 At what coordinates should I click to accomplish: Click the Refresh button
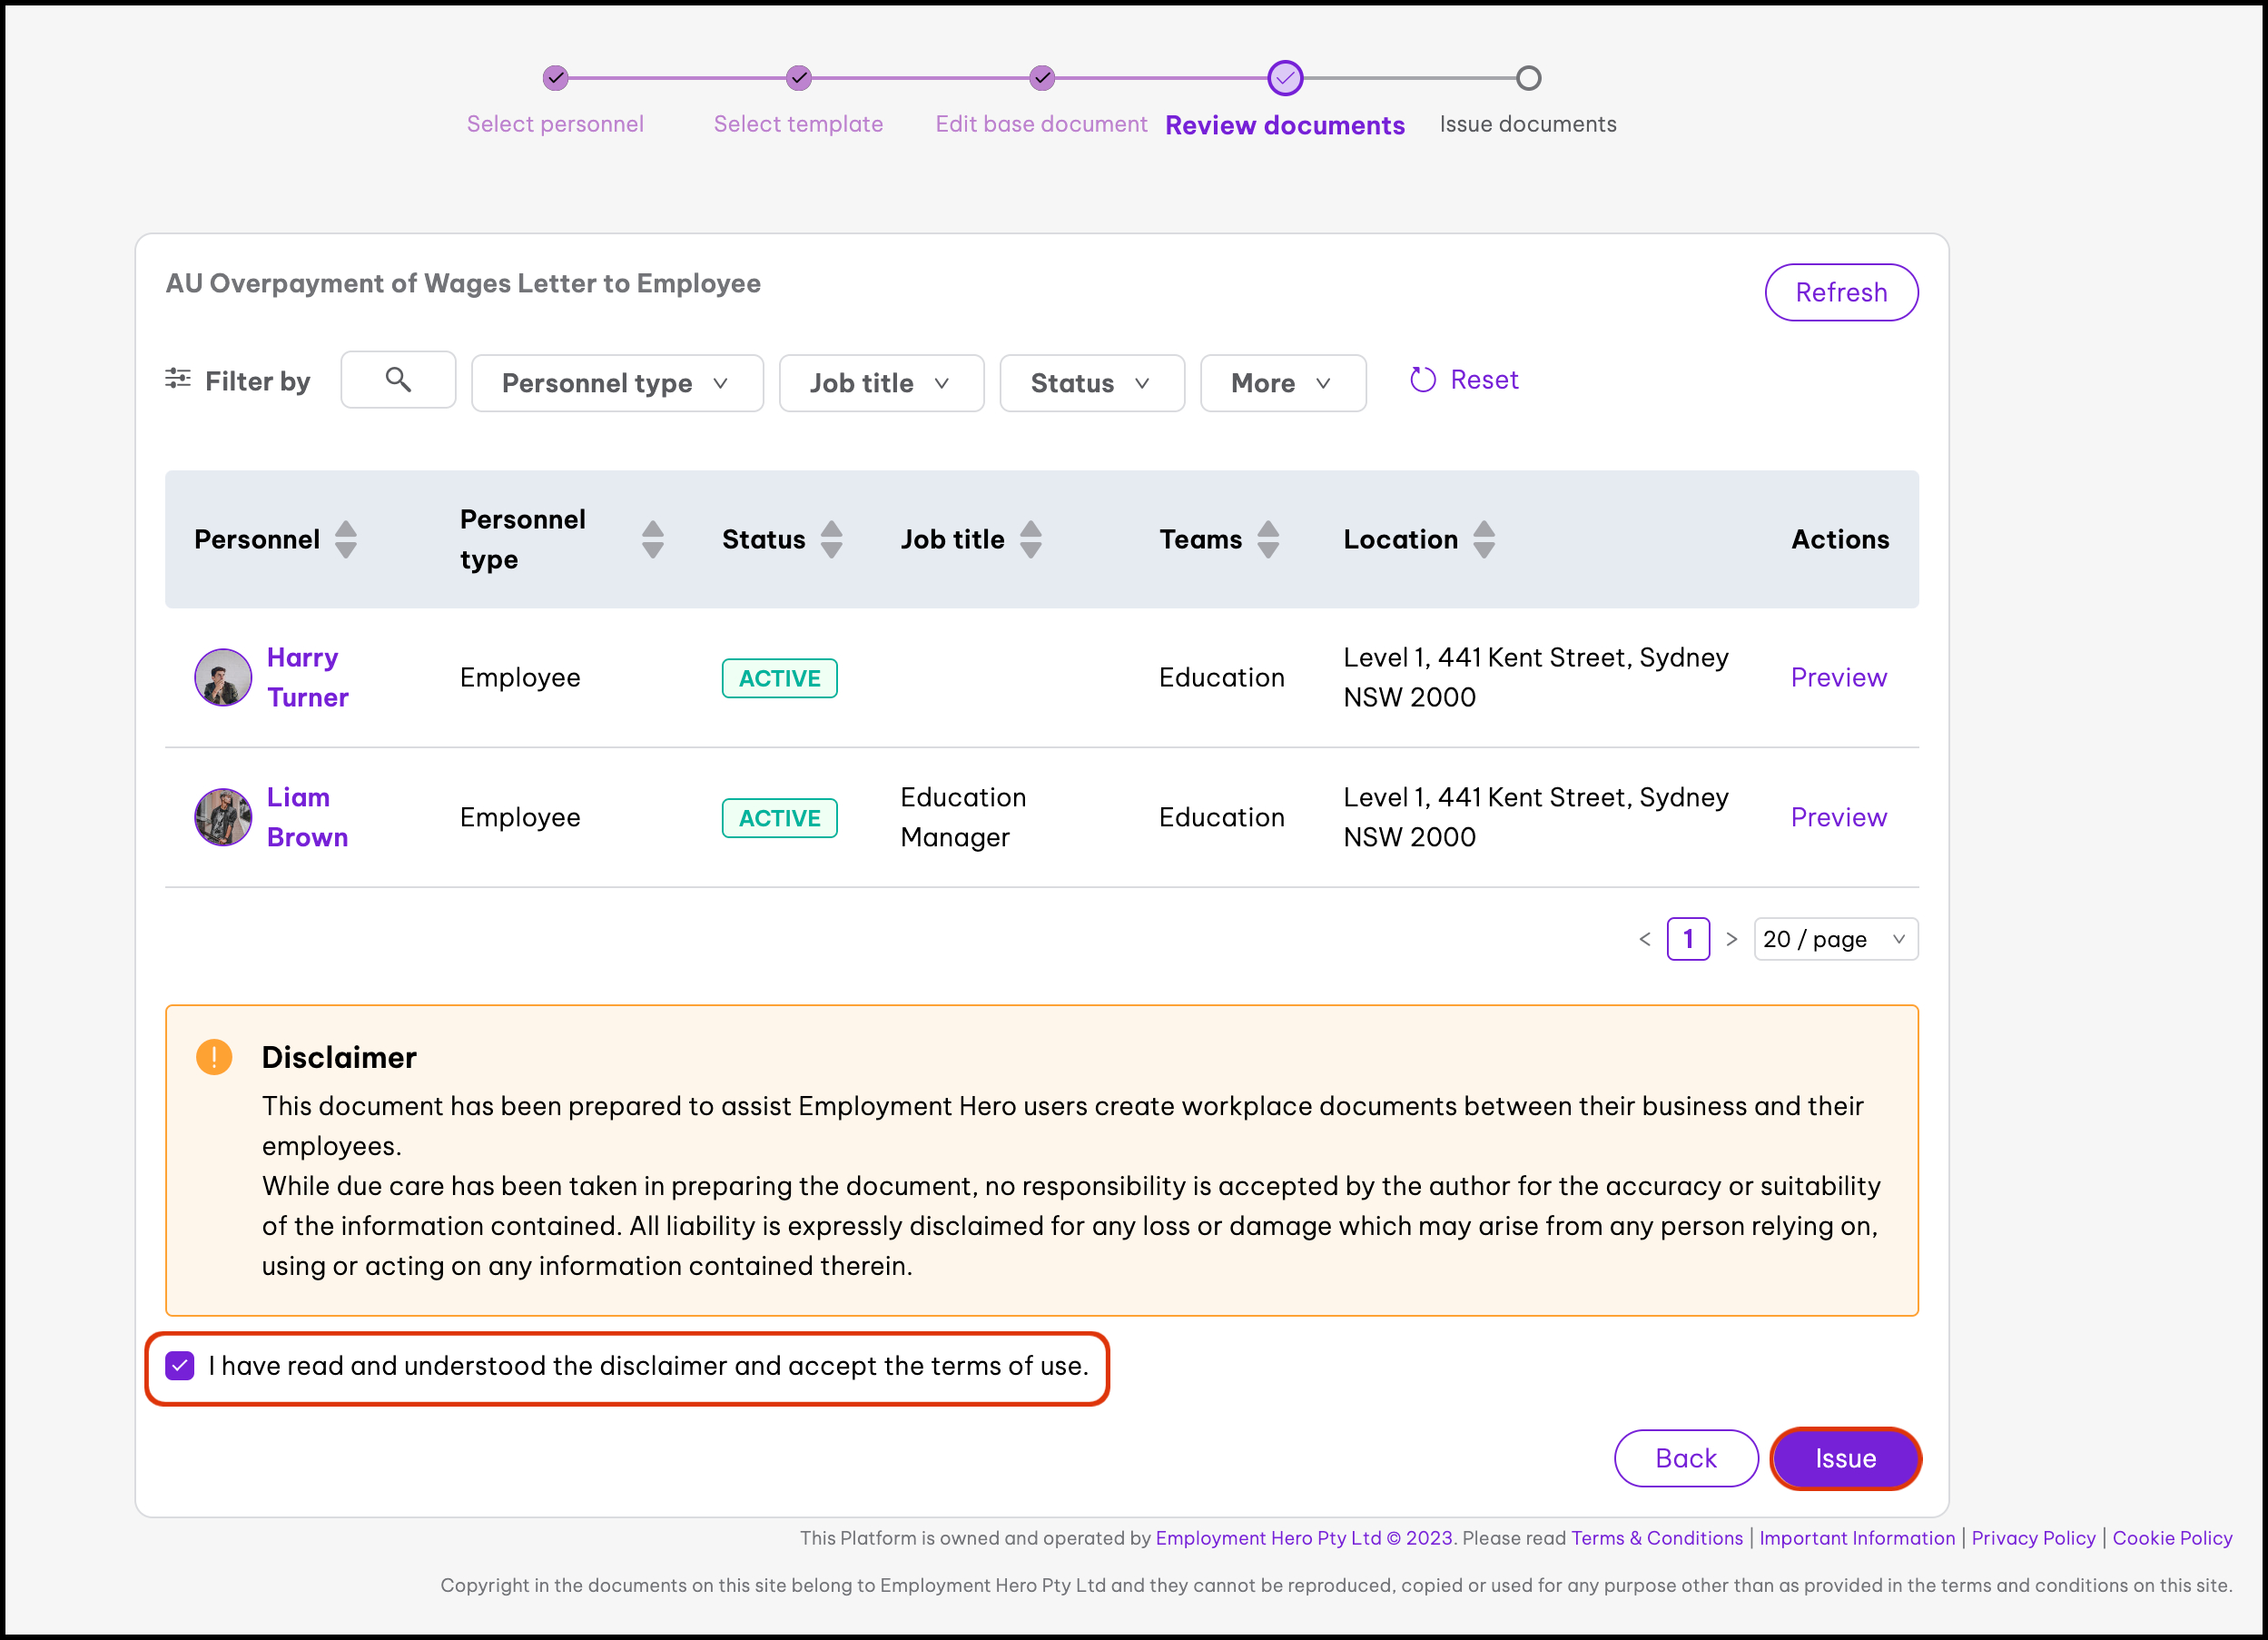1840,292
